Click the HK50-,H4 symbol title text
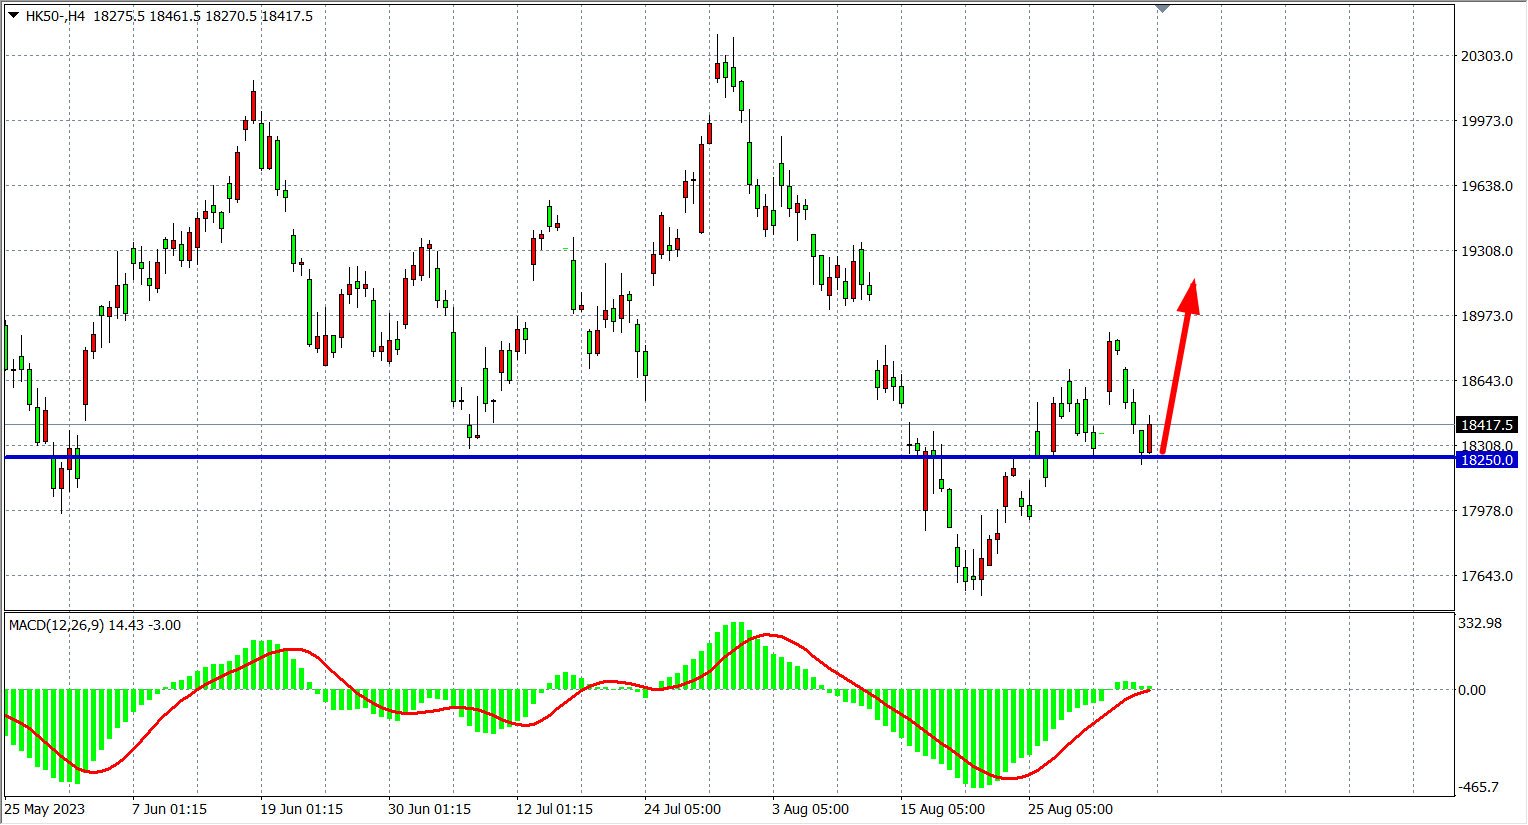Image resolution: width=1528 pixels, height=825 pixels. [x=55, y=16]
